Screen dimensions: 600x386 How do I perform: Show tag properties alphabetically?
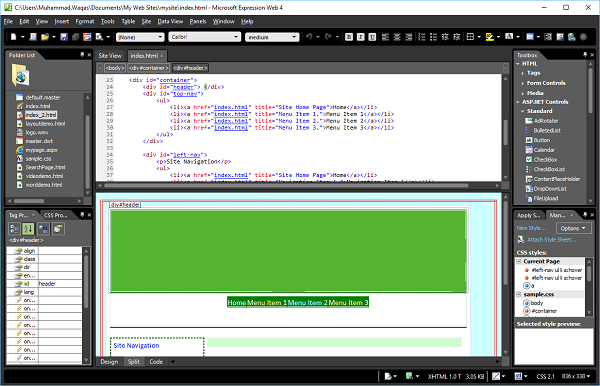point(28,229)
